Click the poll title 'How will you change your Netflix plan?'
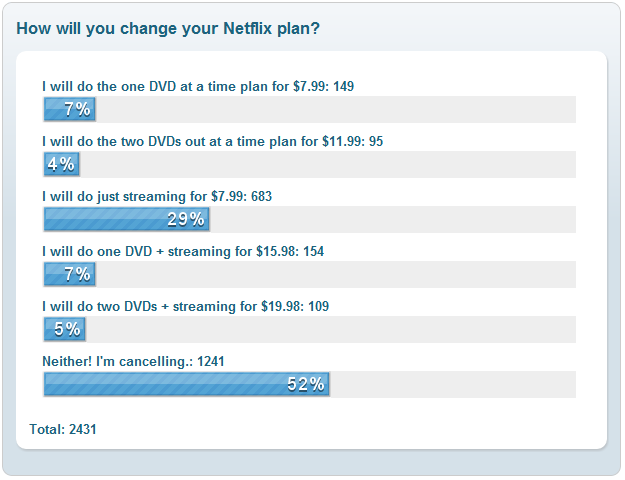625x480 pixels. [168, 29]
